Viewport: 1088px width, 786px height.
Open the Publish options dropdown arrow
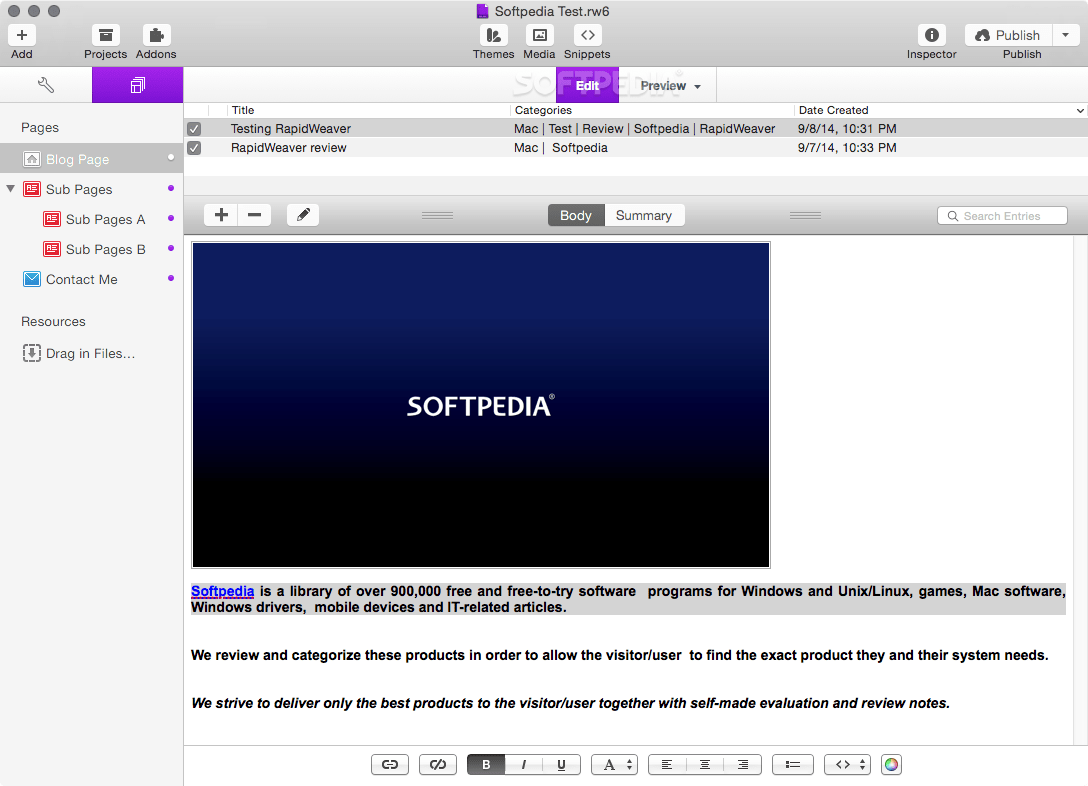tap(1066, 35)
